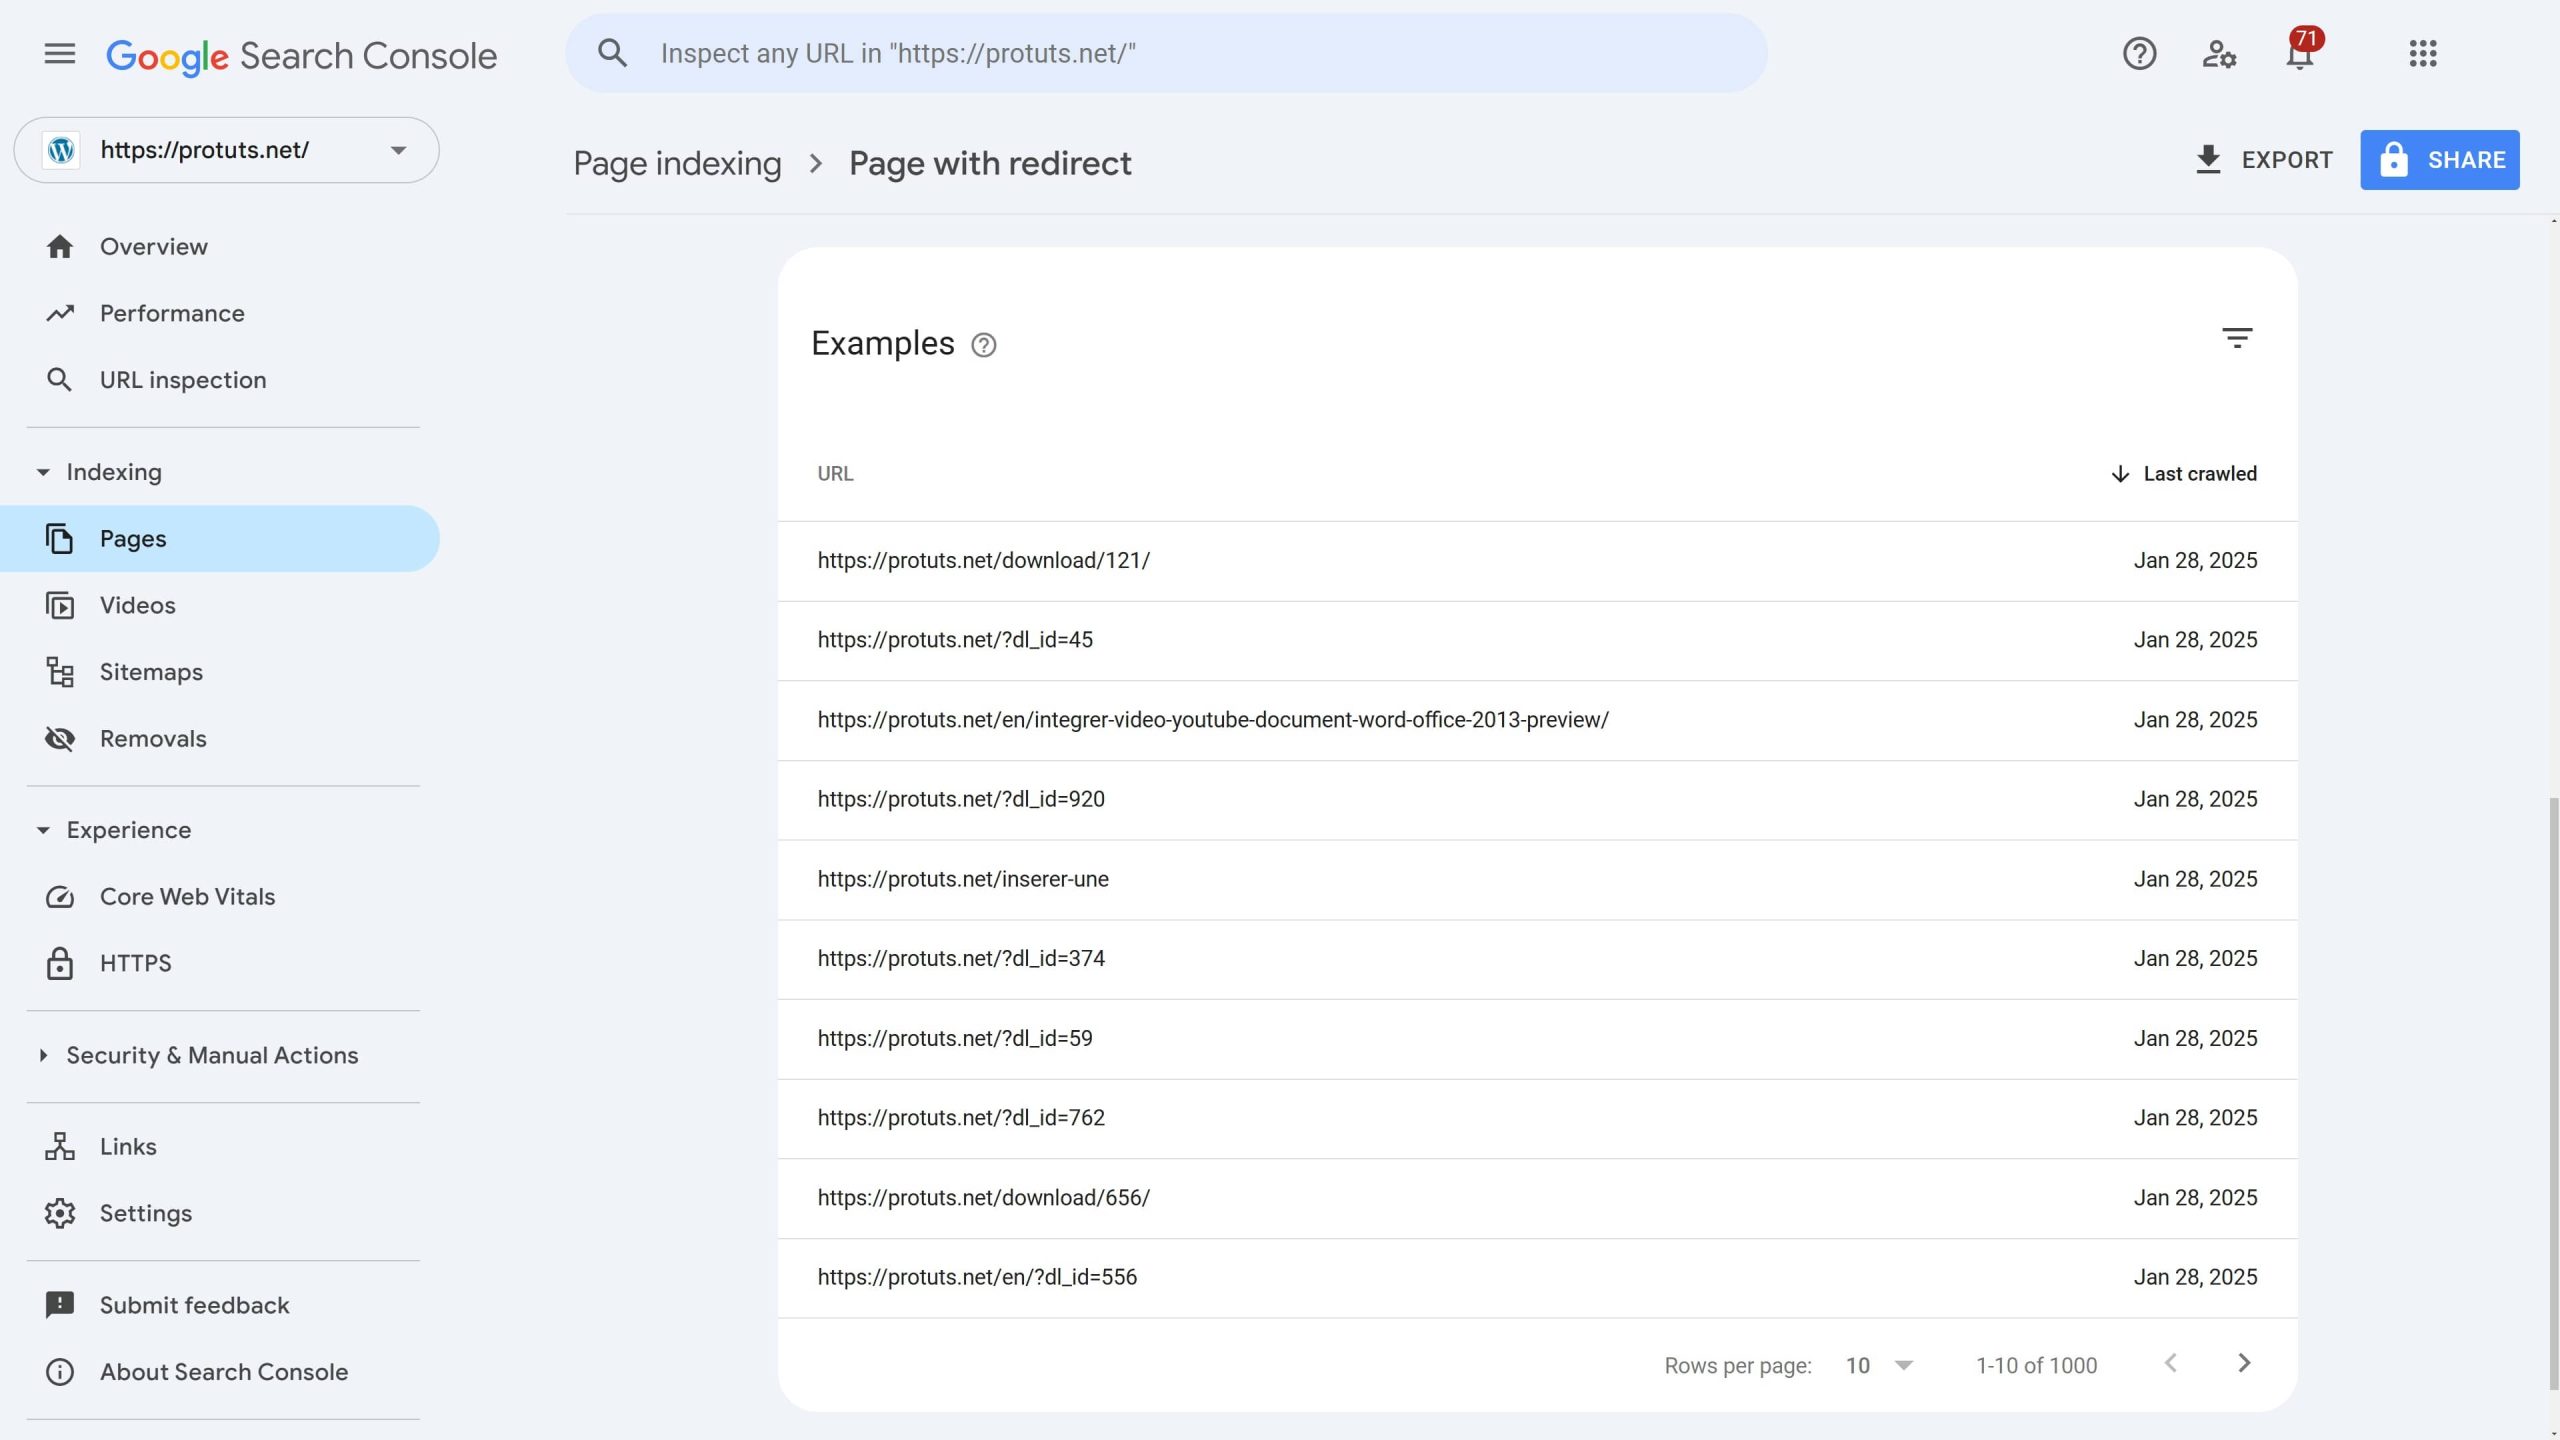The height and width of the screenshot is (1440, 2560).
Task: Expand Security & Manual Actions section
Action: pos(44,1055)
